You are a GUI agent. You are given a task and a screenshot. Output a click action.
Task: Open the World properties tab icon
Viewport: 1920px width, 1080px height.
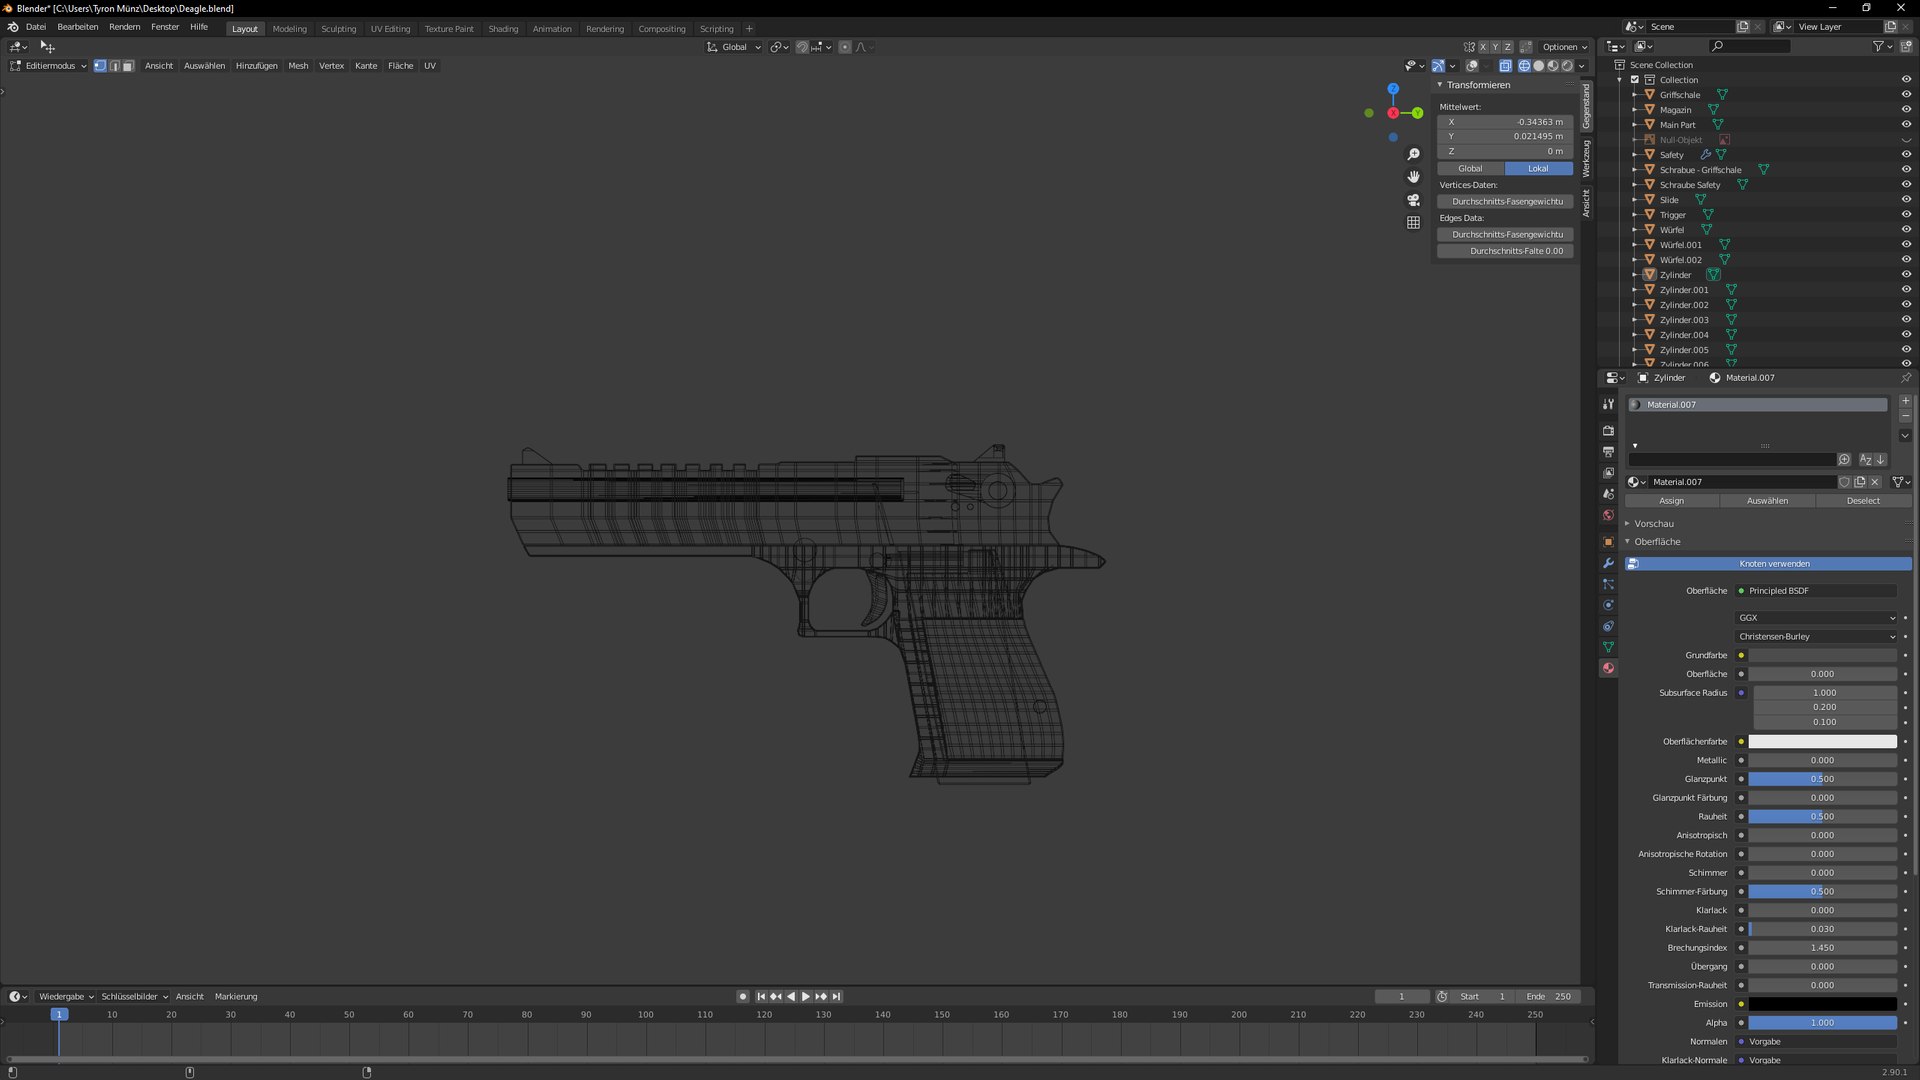click(x=1608, y=515)
